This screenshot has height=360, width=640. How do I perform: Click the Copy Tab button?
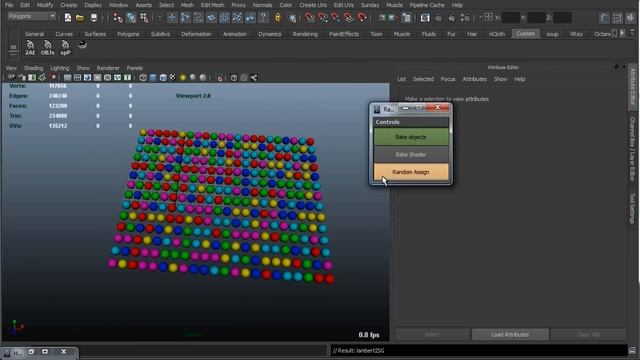pyautogui.click(x=588, y=335)
